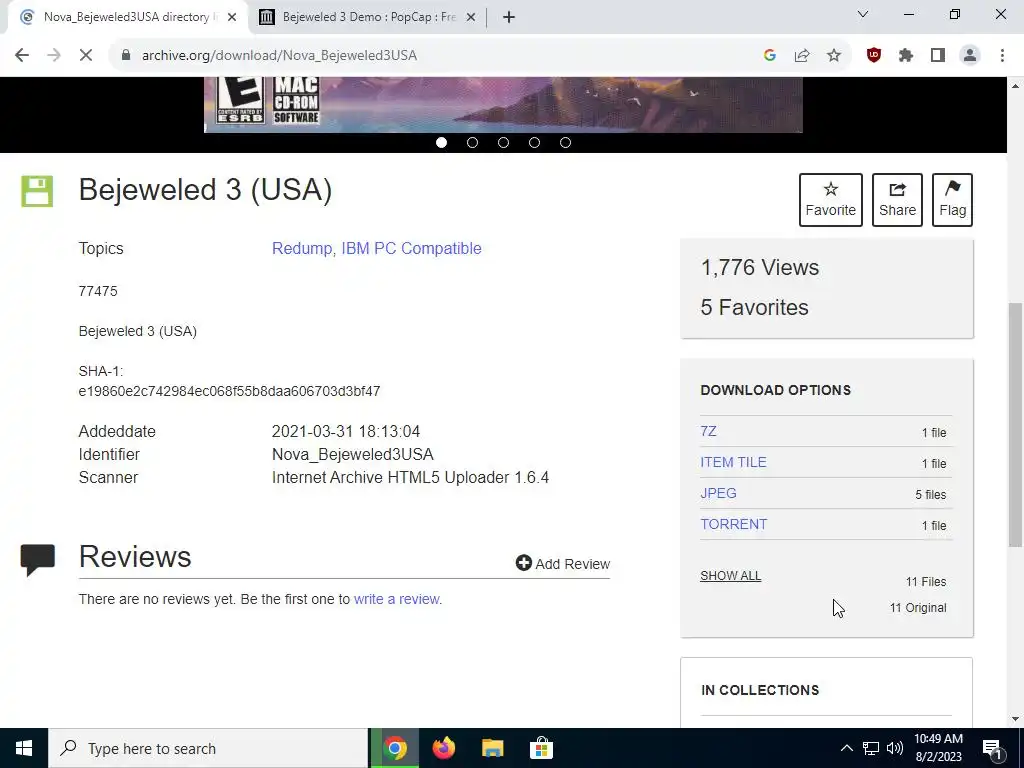Show hidden system tray icons

click(x=846, y=748)
